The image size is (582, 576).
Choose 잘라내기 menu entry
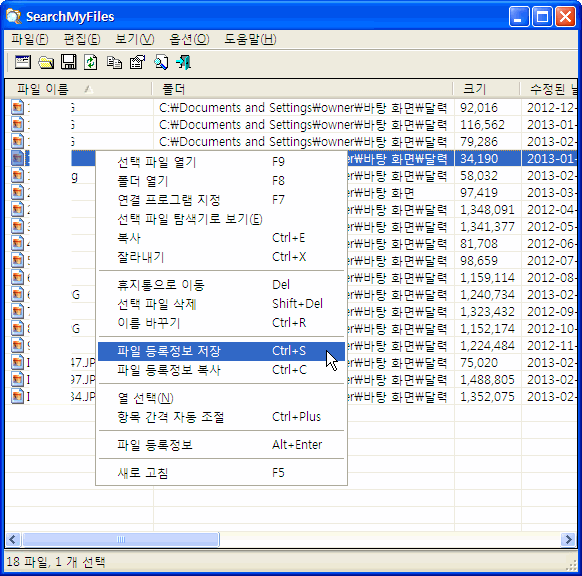coord(222,257)
